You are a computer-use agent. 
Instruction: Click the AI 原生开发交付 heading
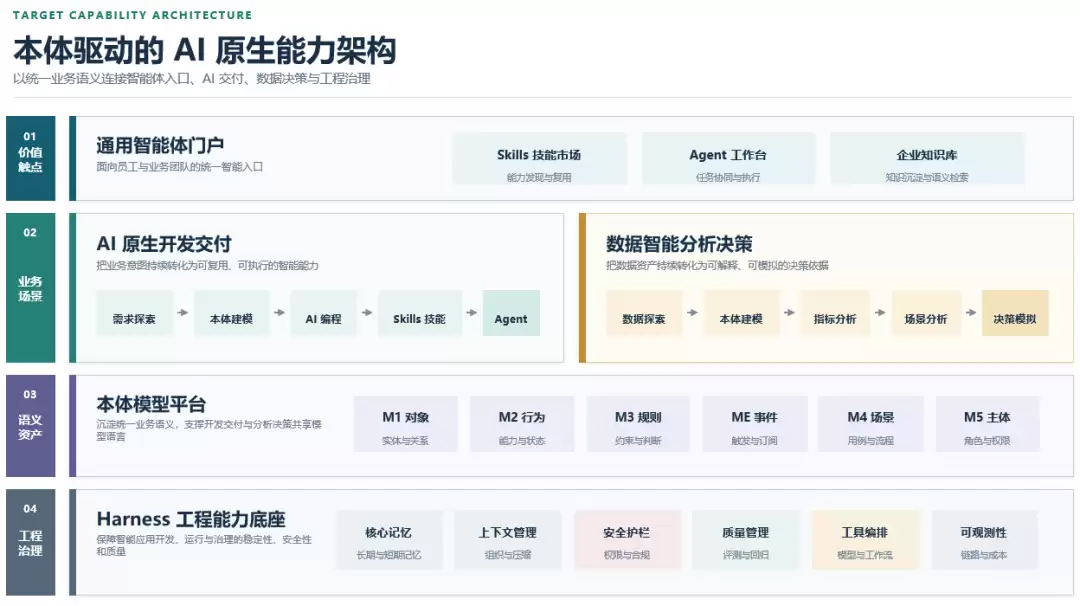coord(164,244)
